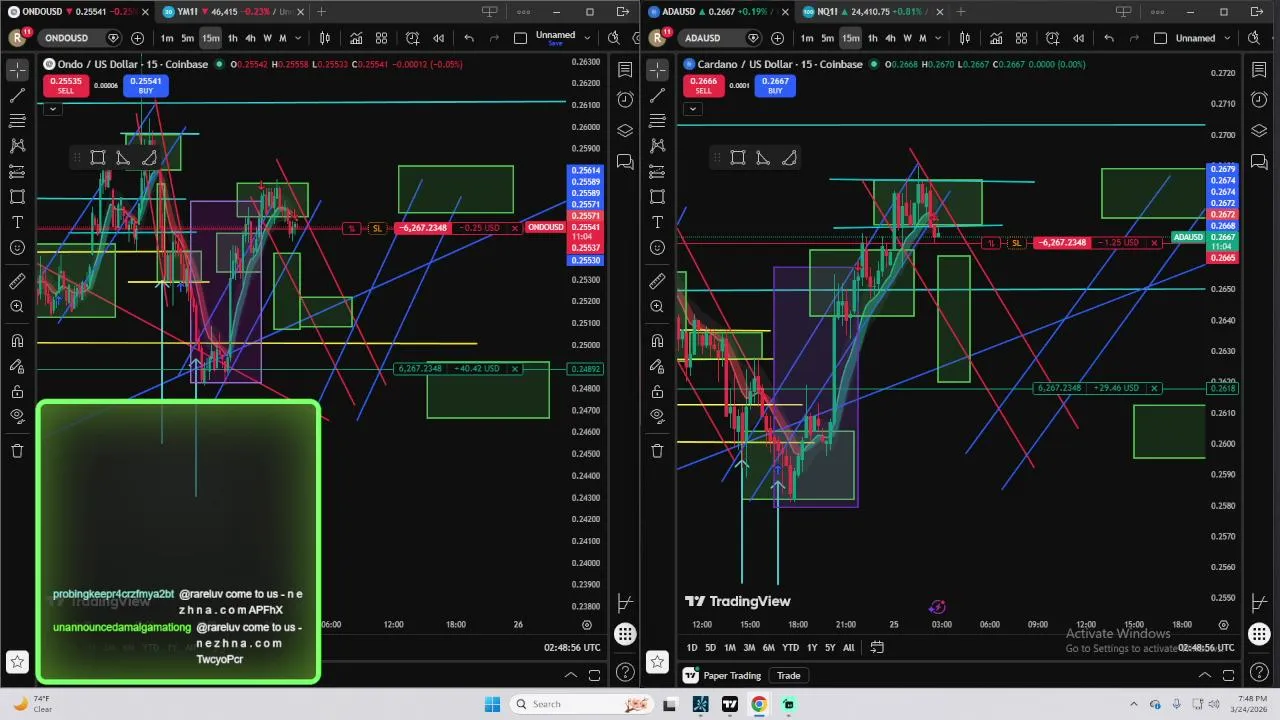Image resolution: width=1280 pixels, height=720 pixels.
Task: Select the crosshair cursor tool in ONDOUSD window
Action: 17,70
